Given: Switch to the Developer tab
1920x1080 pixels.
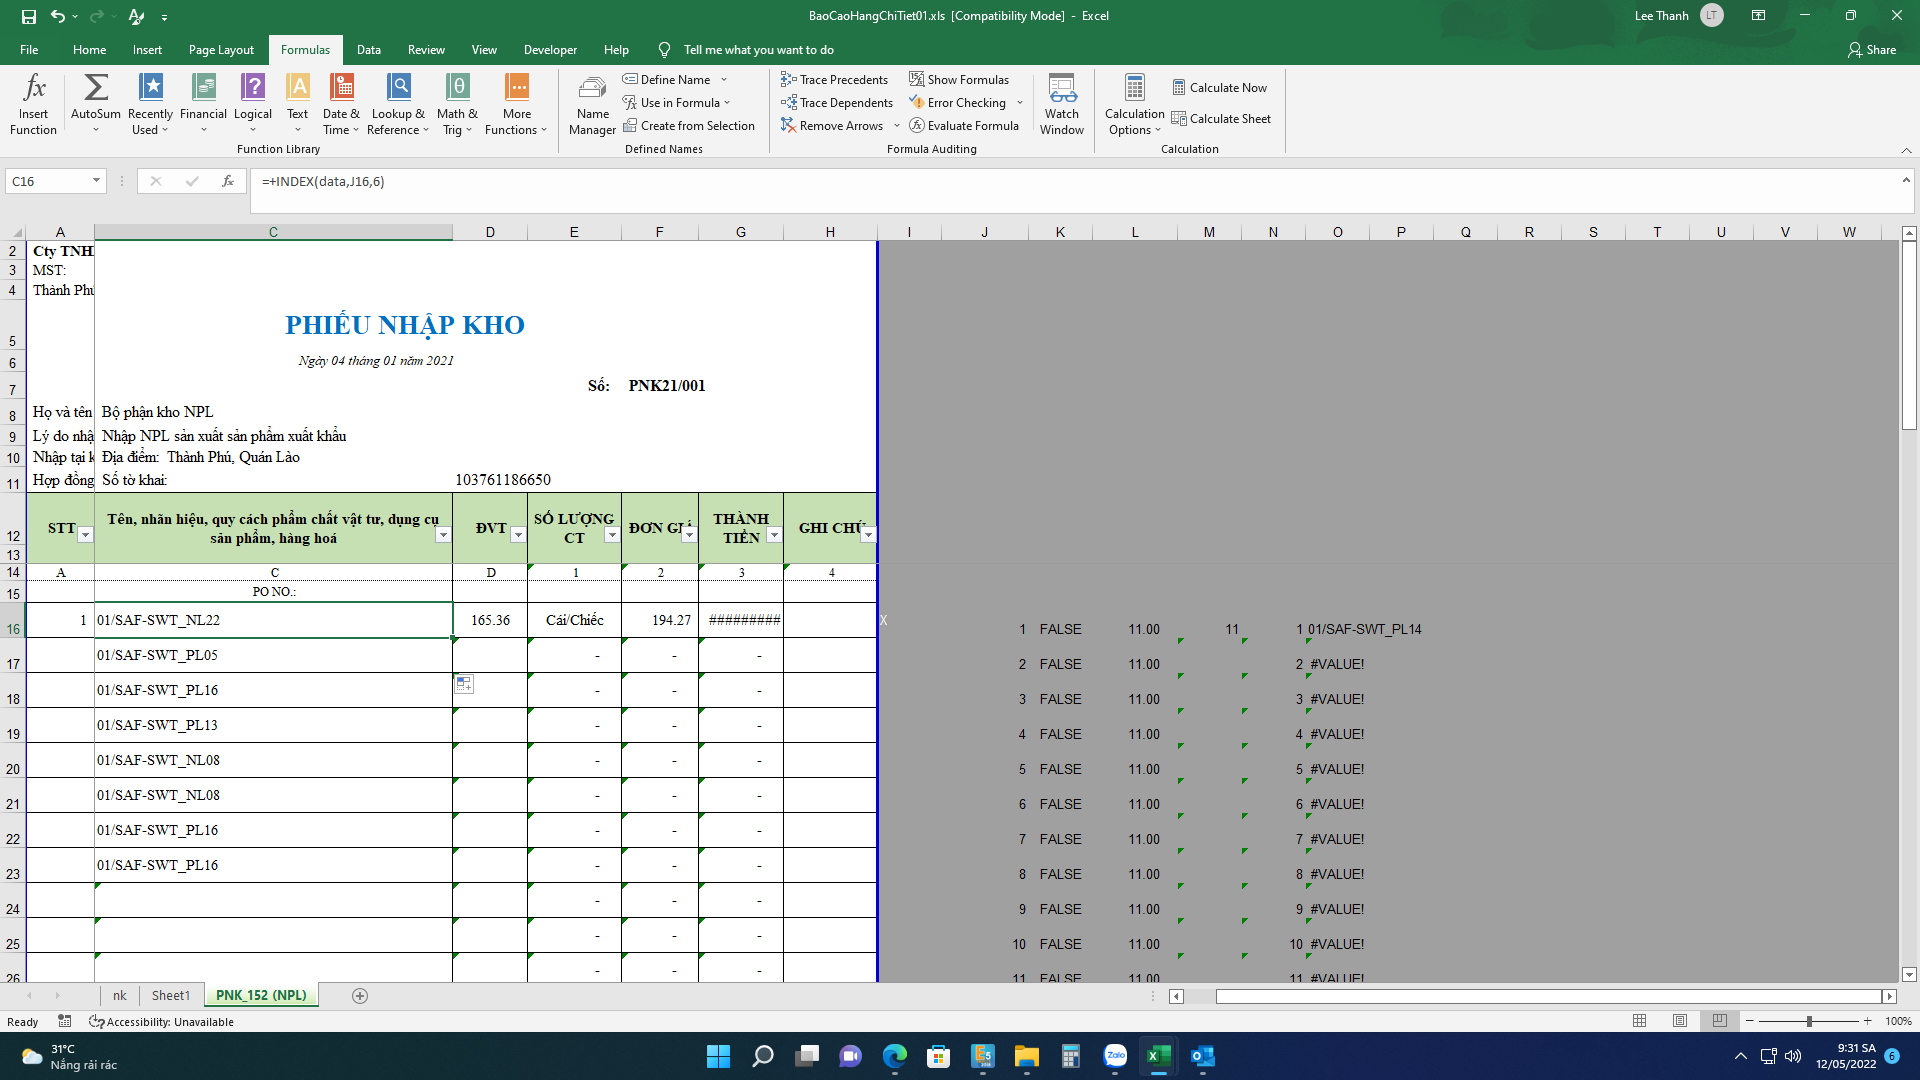Looking at the screenshot, I should (x=550, y=49).
